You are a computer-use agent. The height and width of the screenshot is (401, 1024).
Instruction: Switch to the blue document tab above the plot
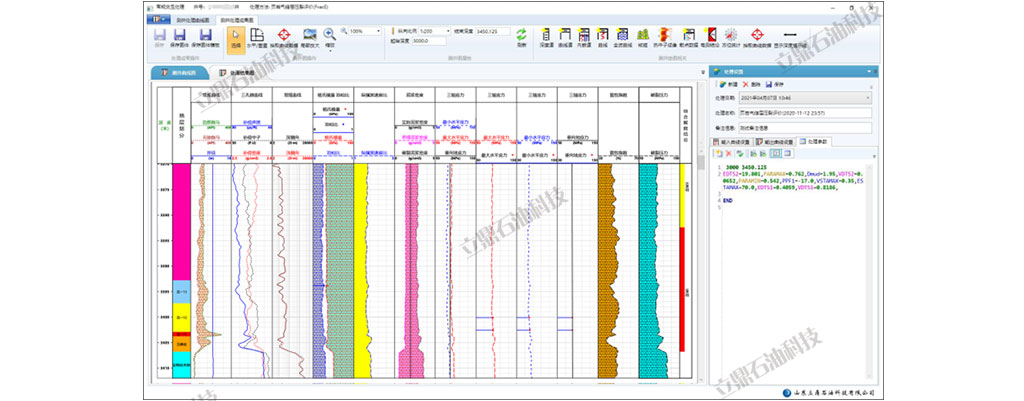[x=180, y=72]
